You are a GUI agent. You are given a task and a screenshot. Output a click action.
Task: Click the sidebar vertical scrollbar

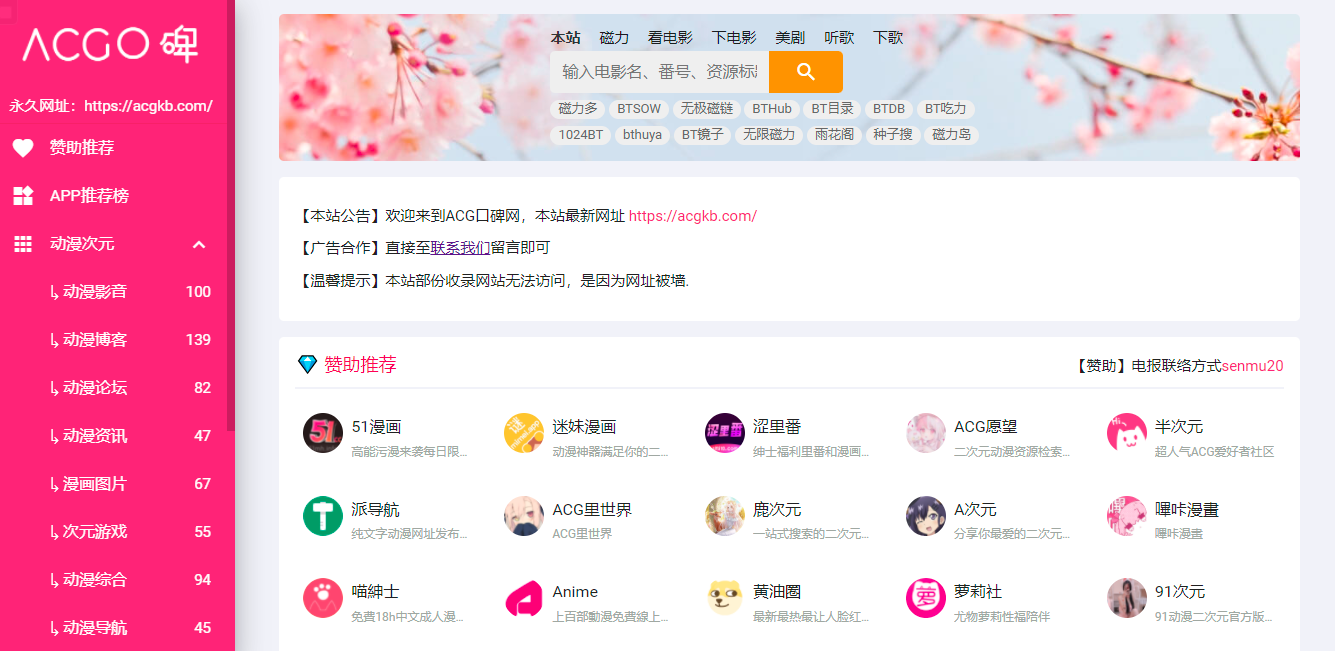click(x=231, y=215)
